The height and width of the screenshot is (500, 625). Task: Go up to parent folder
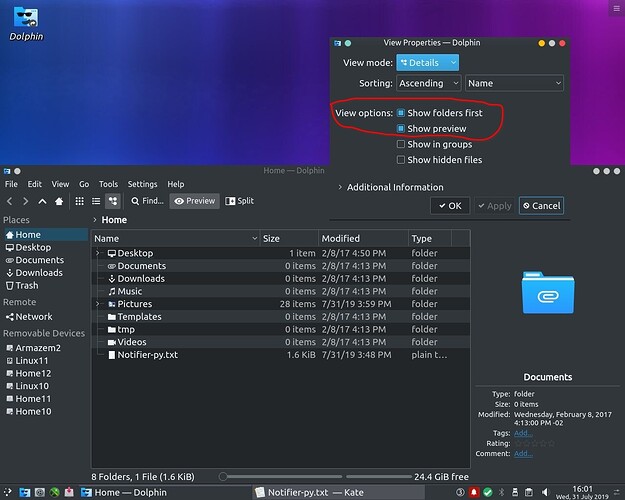pyautogui.click(x=42, y=201)
